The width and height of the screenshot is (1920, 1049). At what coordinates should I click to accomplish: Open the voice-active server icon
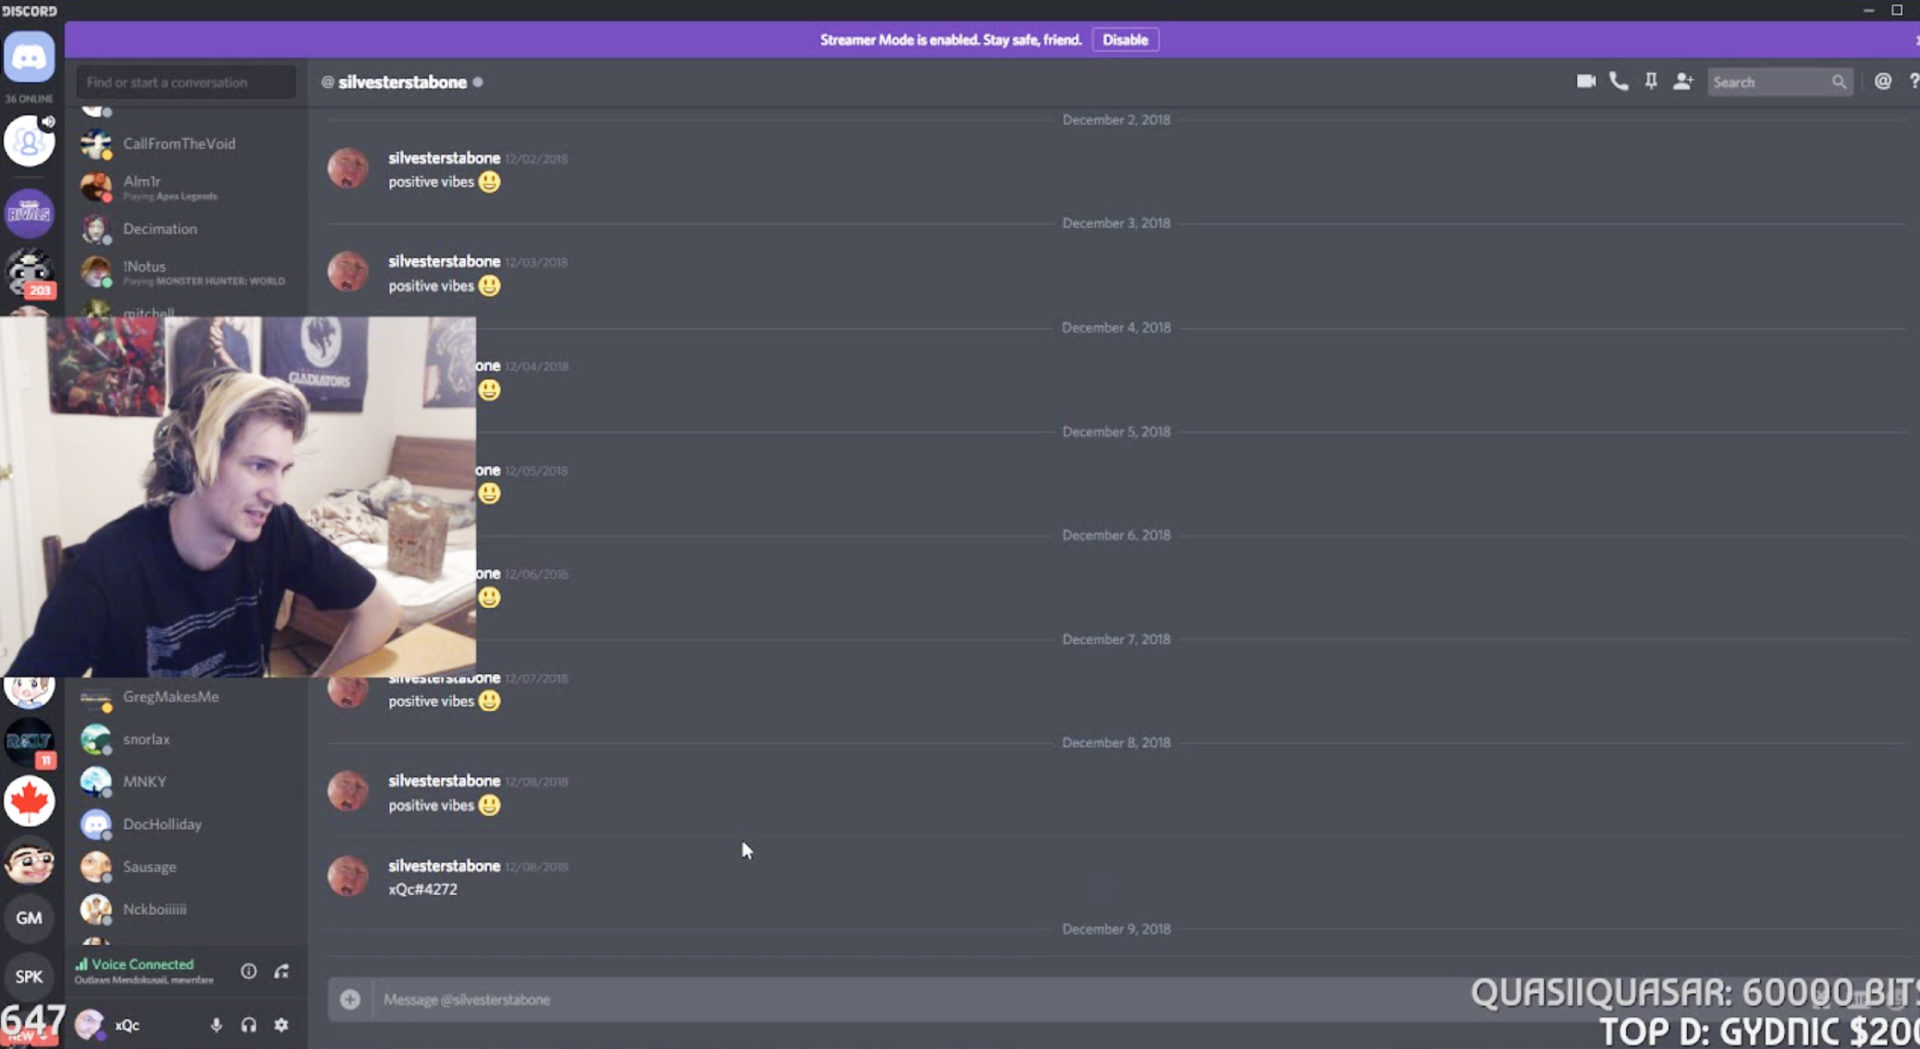pyautogui.click(x=29, y=140)
